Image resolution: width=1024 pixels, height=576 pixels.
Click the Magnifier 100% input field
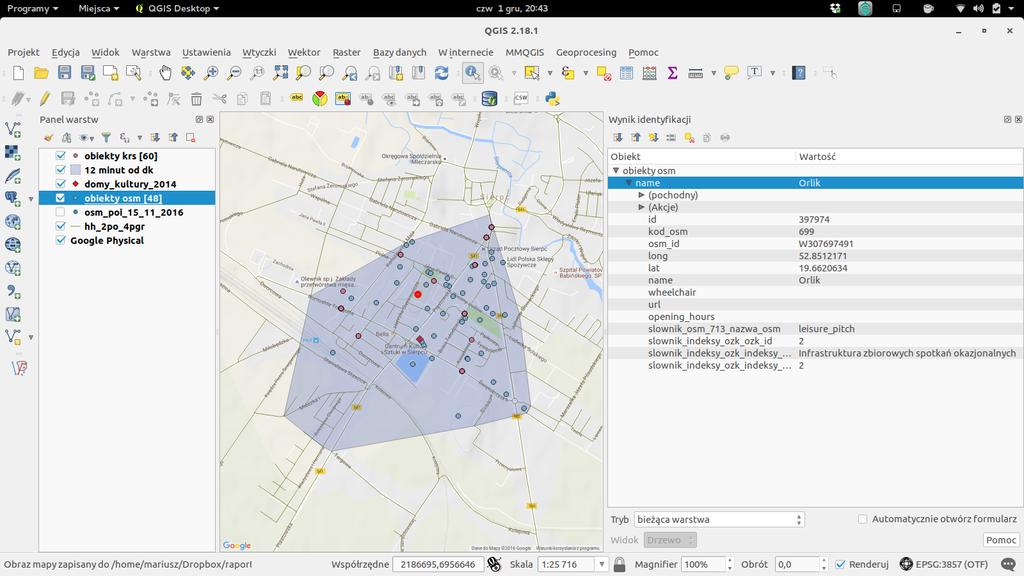[703, 564]
